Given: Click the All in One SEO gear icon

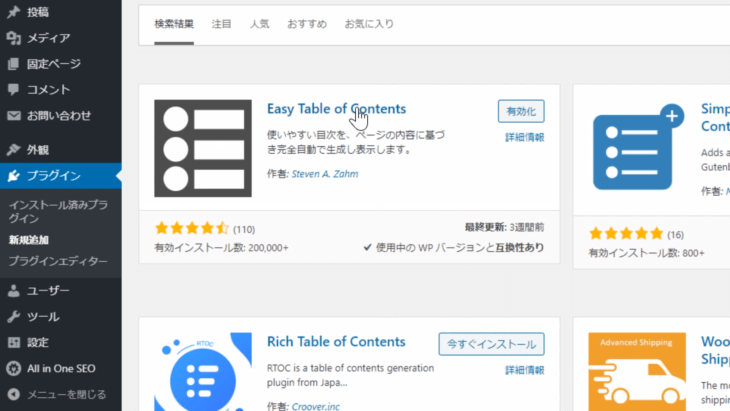Looking at the screenshot, I should (x=14, y=368).
